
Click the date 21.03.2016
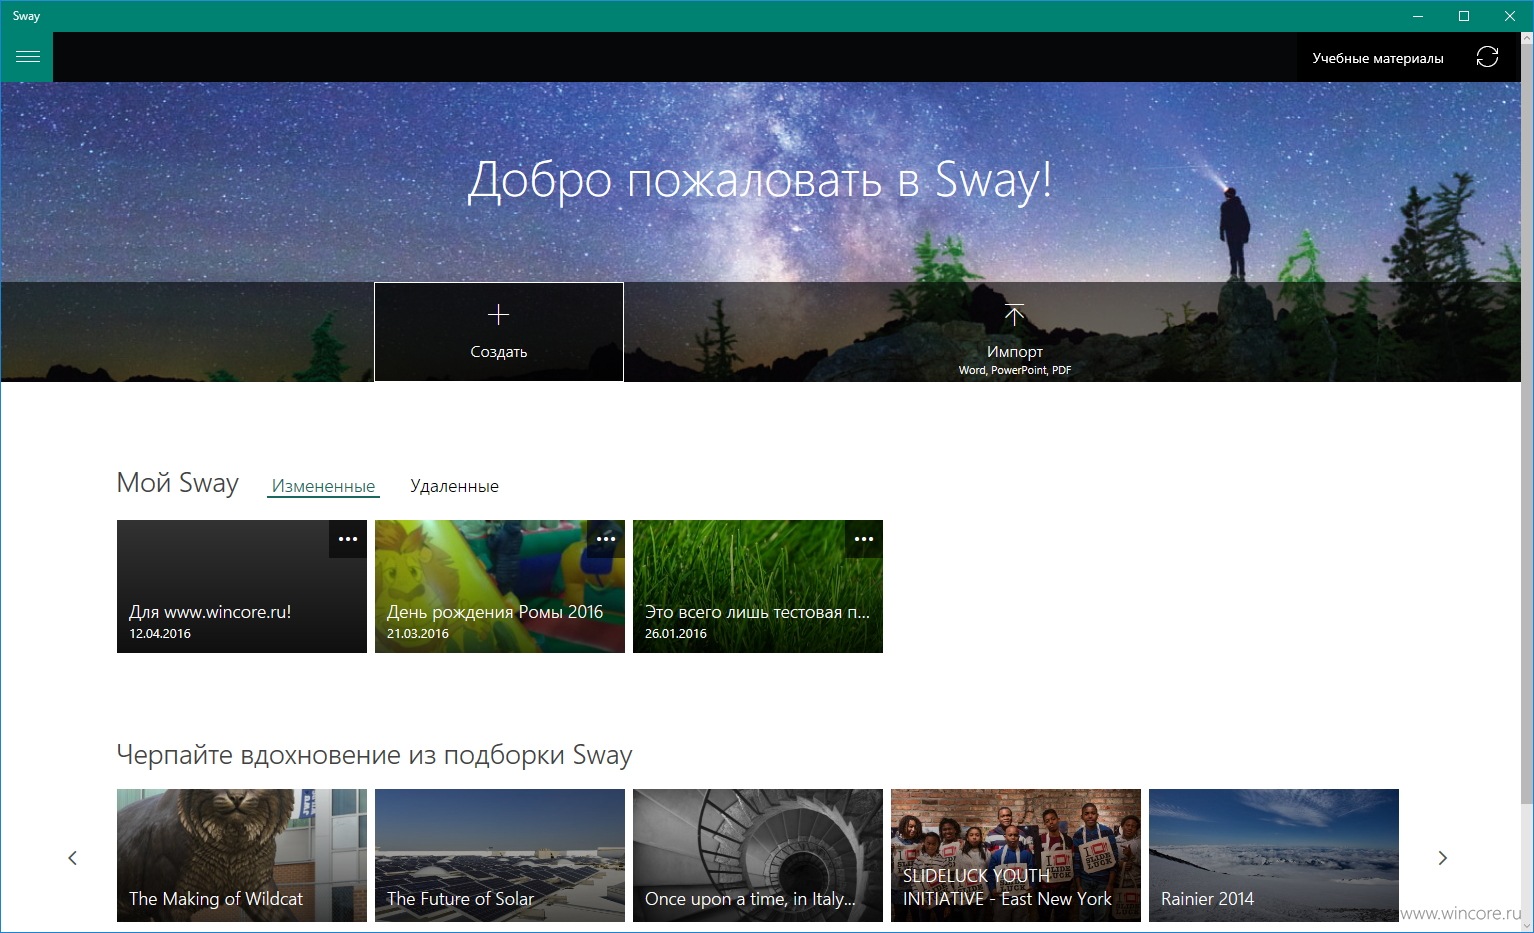pyautogui.click(x=418, y=634)
